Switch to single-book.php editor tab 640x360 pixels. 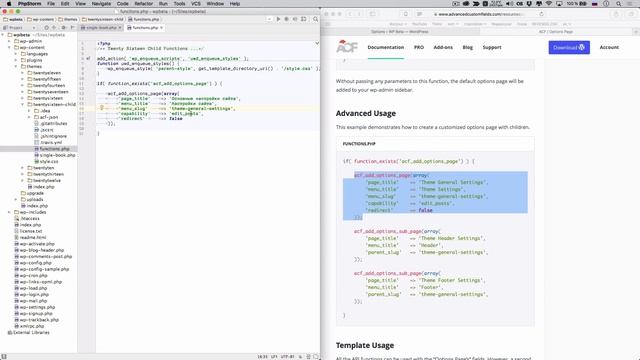point(100,28)
